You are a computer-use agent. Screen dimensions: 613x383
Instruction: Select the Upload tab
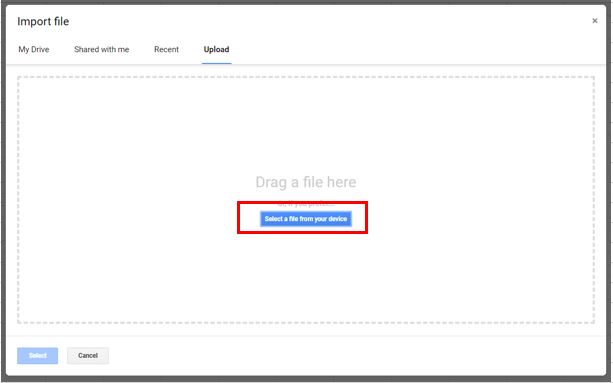(x=217, y=50)
